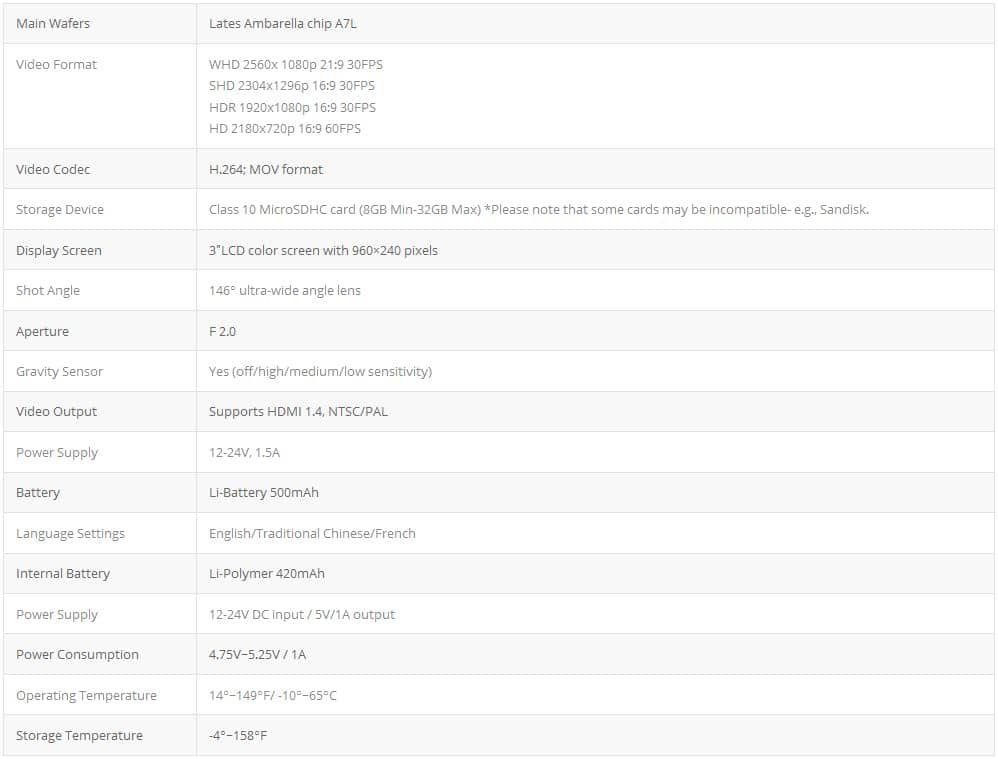Select the HD 2180x720p 60FPS line
This screenshot has width=998, height=759.
284,129
